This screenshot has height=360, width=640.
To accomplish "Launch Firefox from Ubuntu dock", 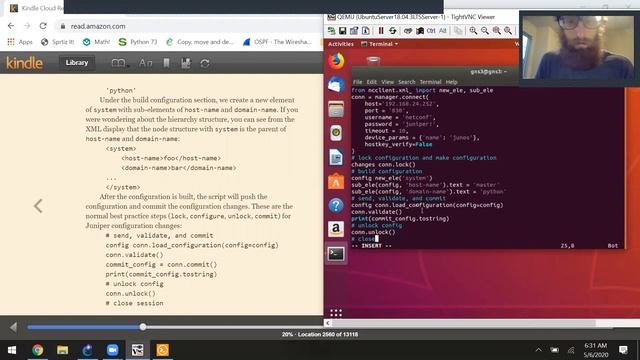I will click(x=336, y=61).
